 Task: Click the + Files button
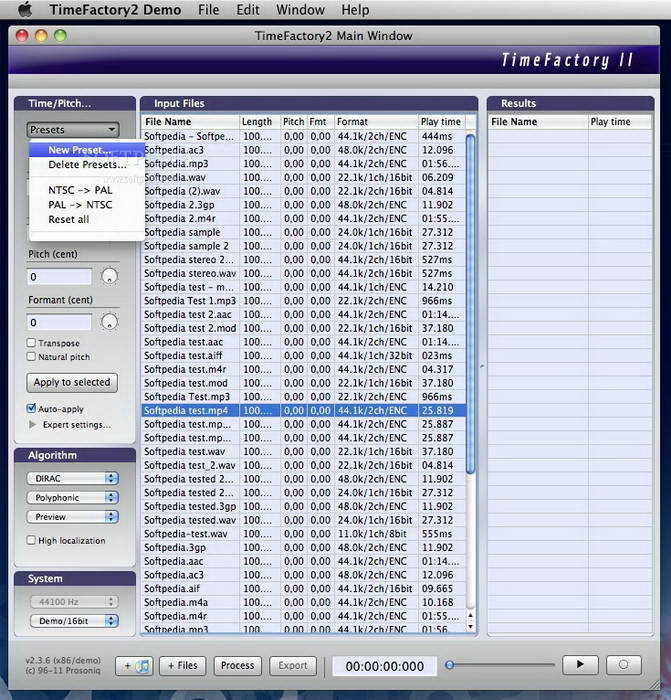click(x=183, y=666)
